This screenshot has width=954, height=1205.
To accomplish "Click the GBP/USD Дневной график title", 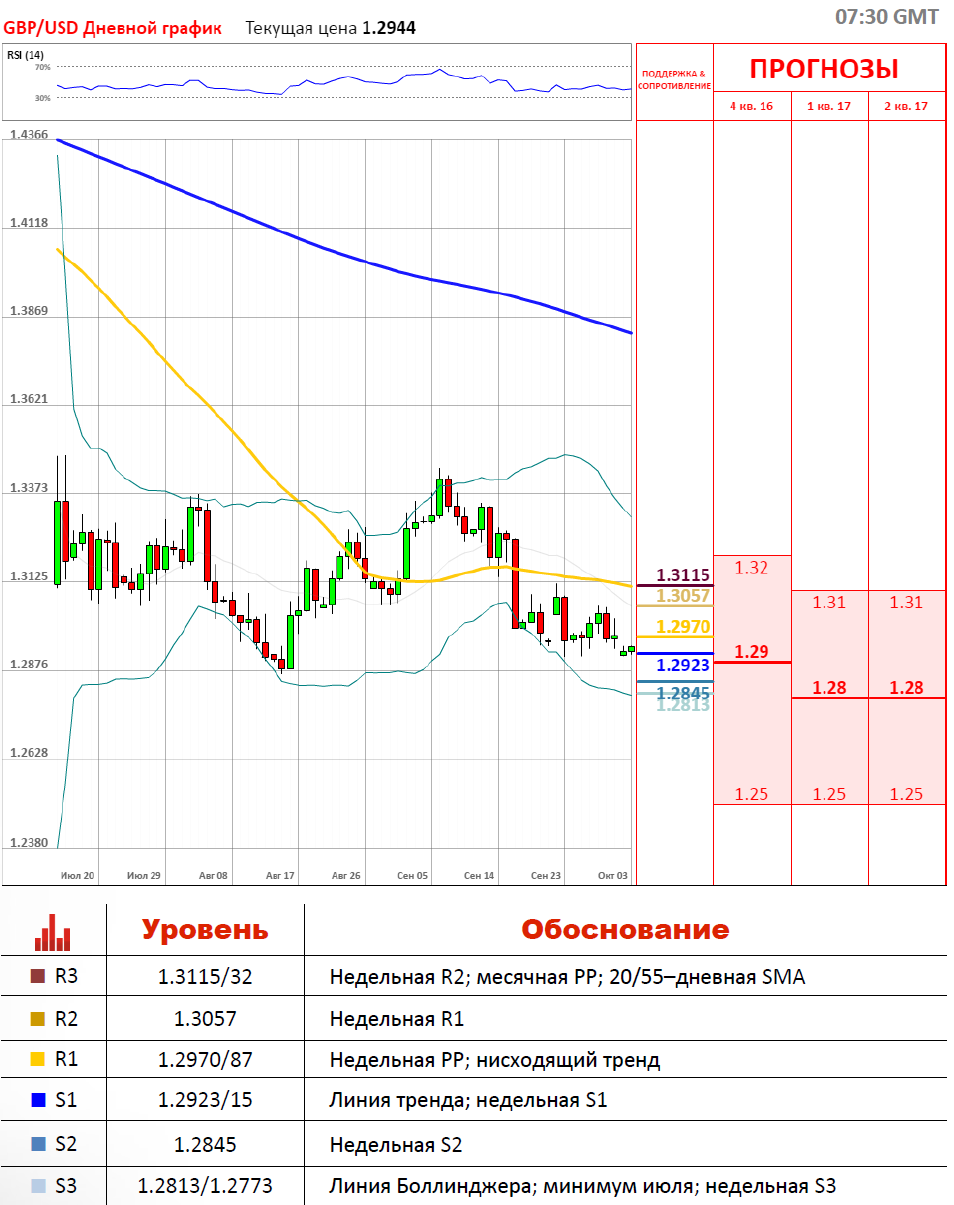I will click(x=113, y=28).
